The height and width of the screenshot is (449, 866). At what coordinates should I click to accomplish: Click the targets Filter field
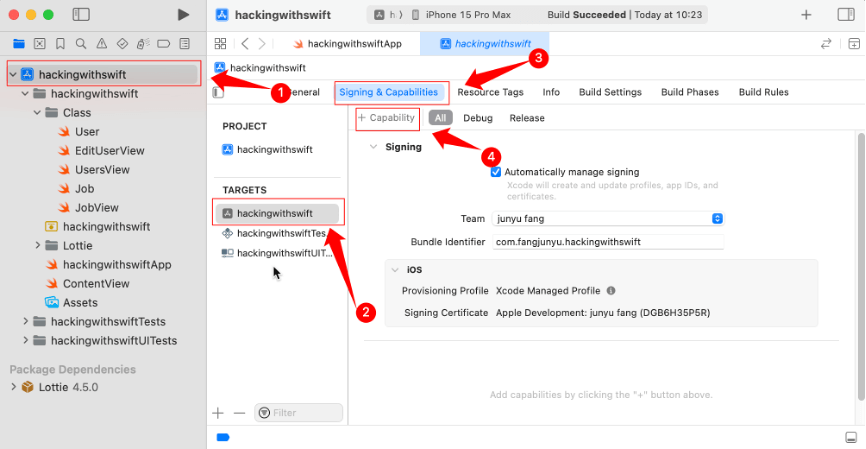pos(299,413)
